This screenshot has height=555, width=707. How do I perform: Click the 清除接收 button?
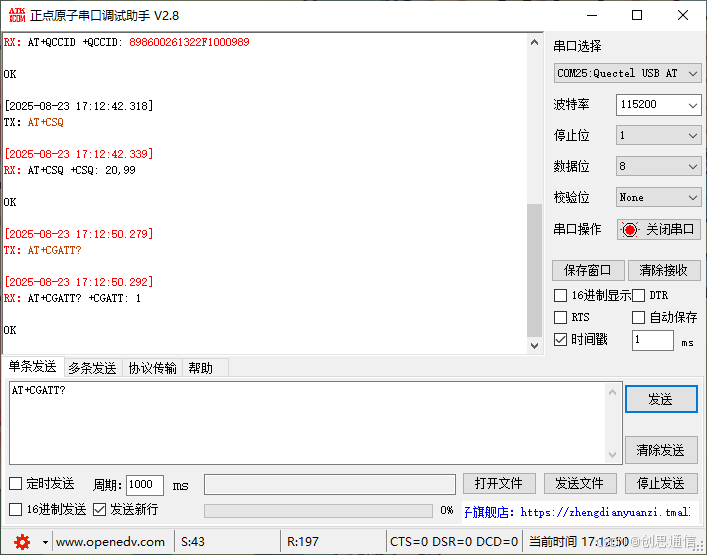pyautogui.click(x=664, y=270)
